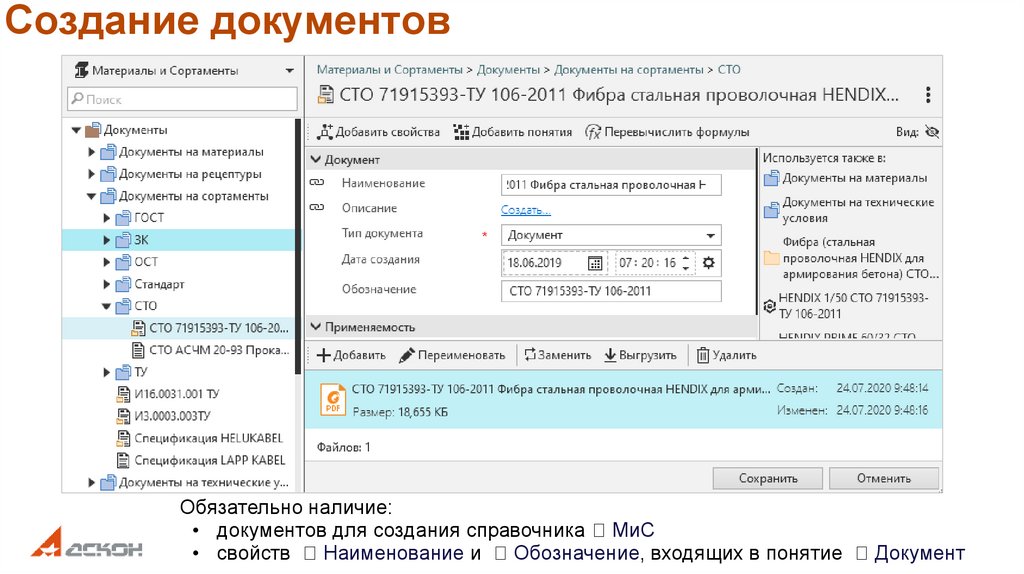The image size is (1024, 574).
Task: Expand Документы на технические у... node
Action: (91, 483)
